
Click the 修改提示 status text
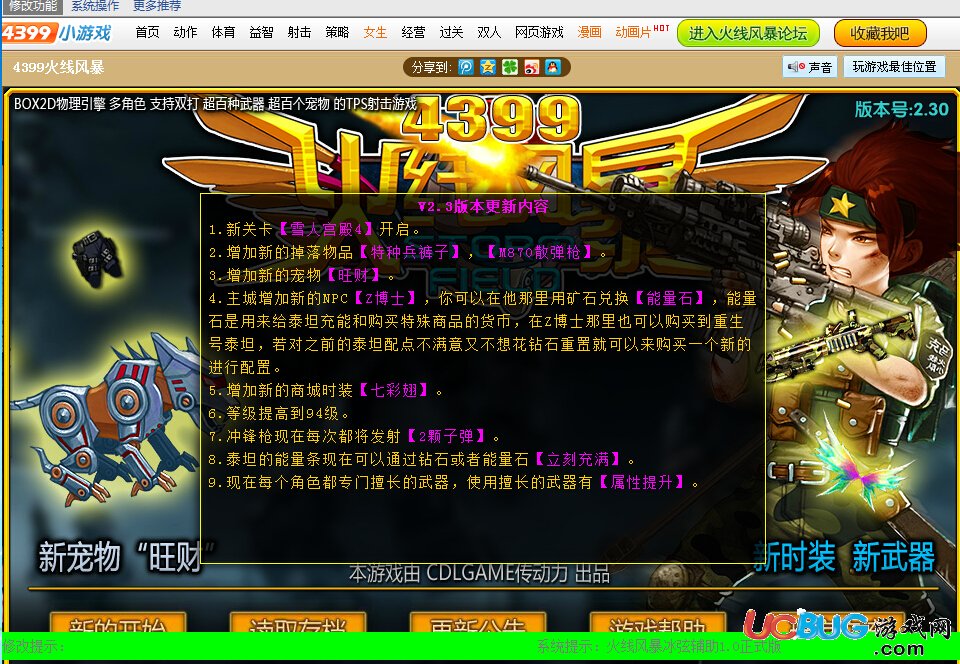(33, 646)
